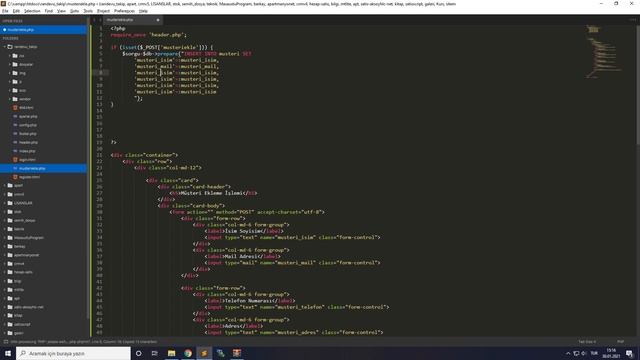Click the hesap-satis folder icon
Screen dimensions: 640x360
[x=10, y=272]
